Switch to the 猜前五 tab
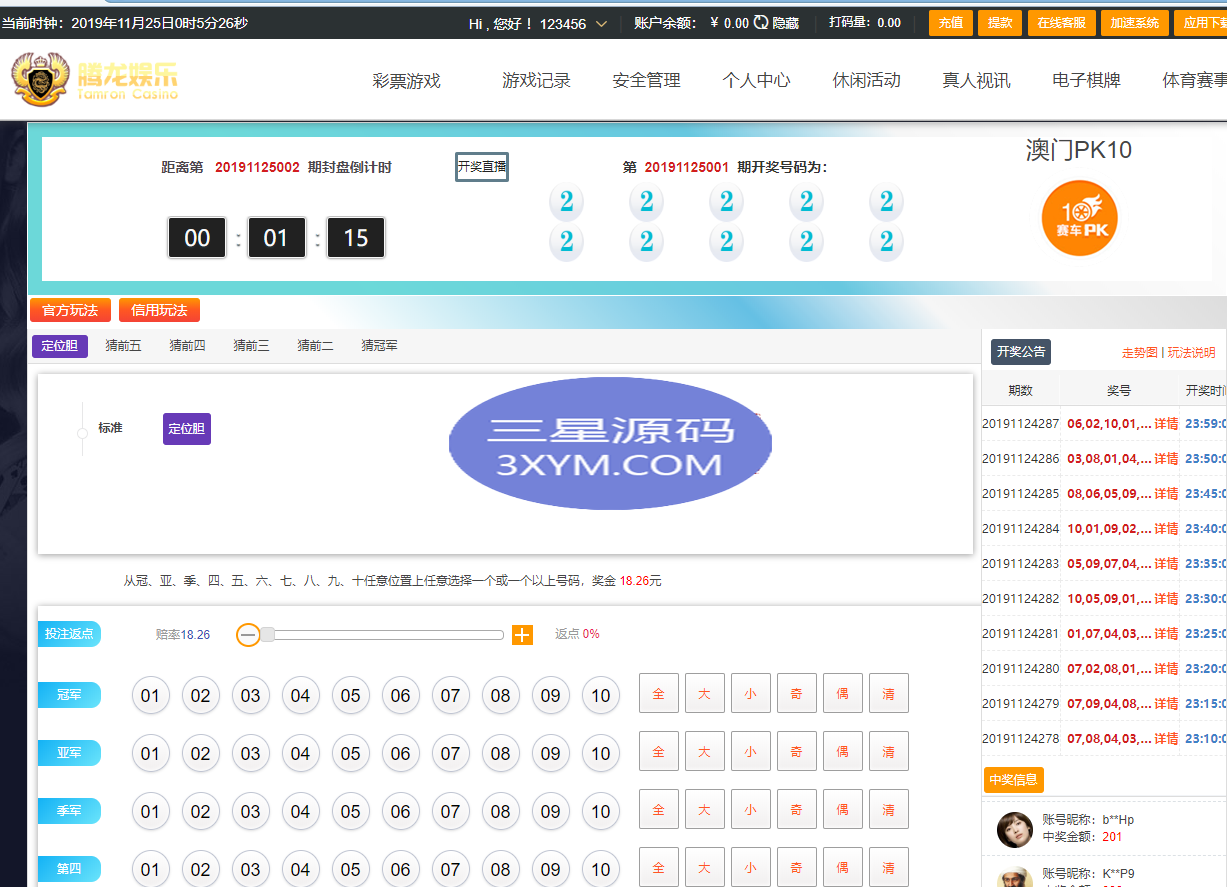Screen dimensions: 1227x887 [123, 346]
